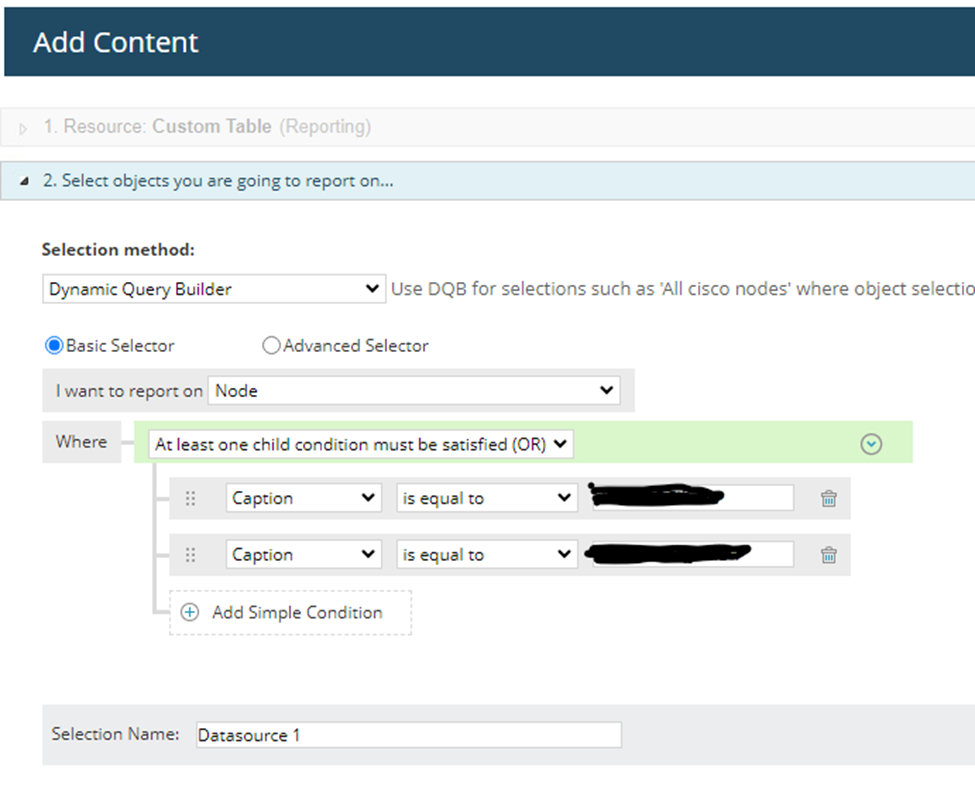Collapse step 2 Select objects section
The width and height of the screenshot is (975, 809).
pyautogui.click(x=24, y=181)
